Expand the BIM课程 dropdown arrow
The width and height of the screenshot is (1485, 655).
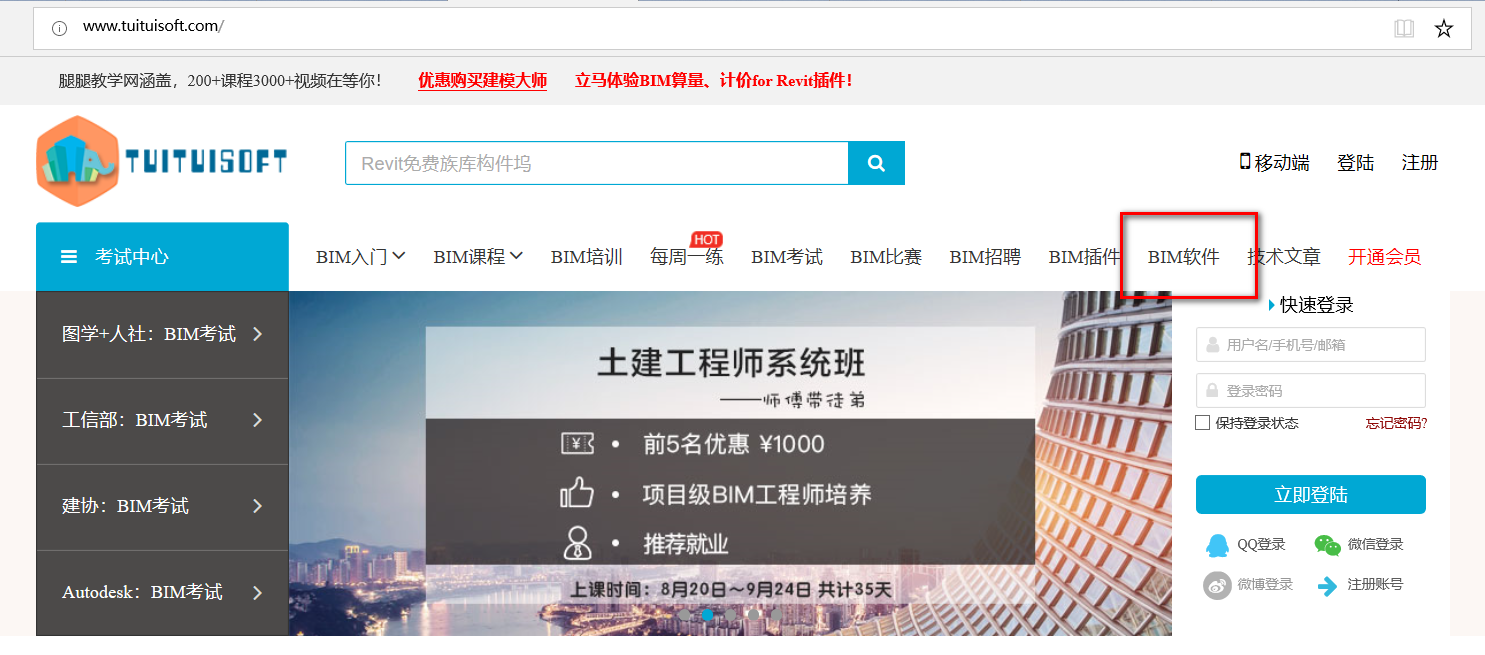[516, 256]
